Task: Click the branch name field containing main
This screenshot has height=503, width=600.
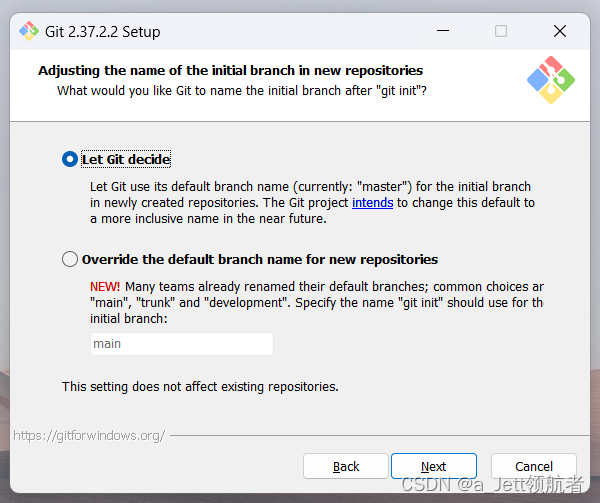Action: click(182, 344)
